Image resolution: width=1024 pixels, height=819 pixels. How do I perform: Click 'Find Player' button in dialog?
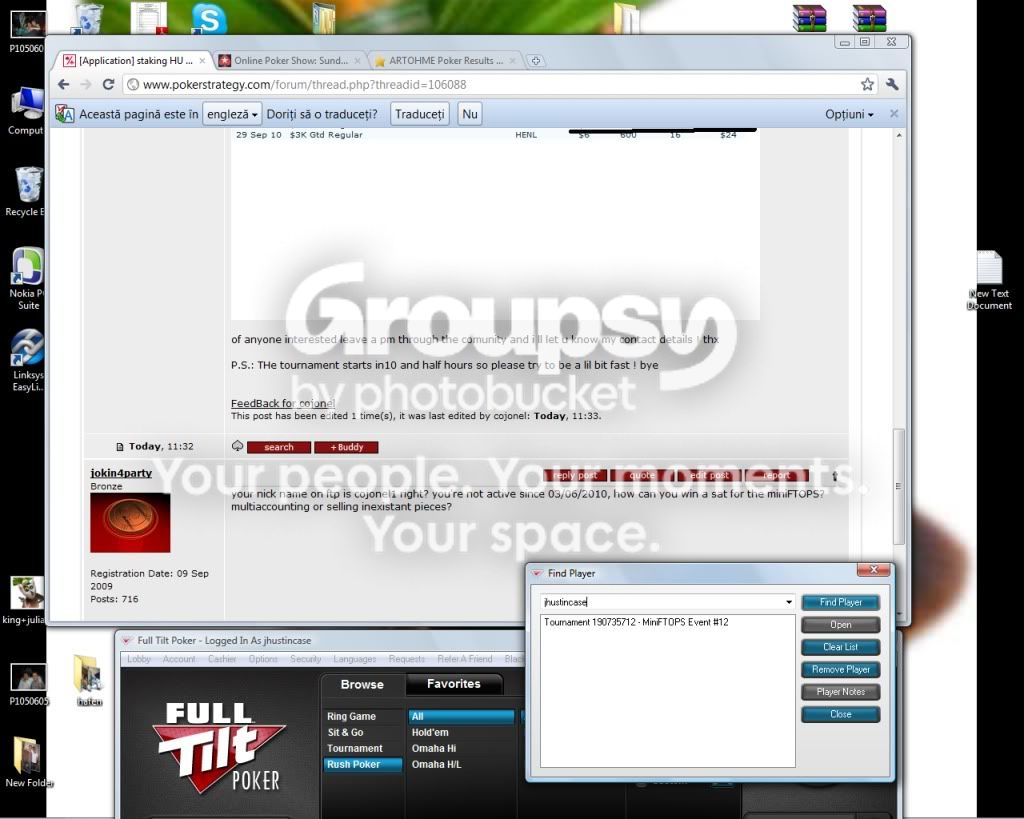point(840,602)
